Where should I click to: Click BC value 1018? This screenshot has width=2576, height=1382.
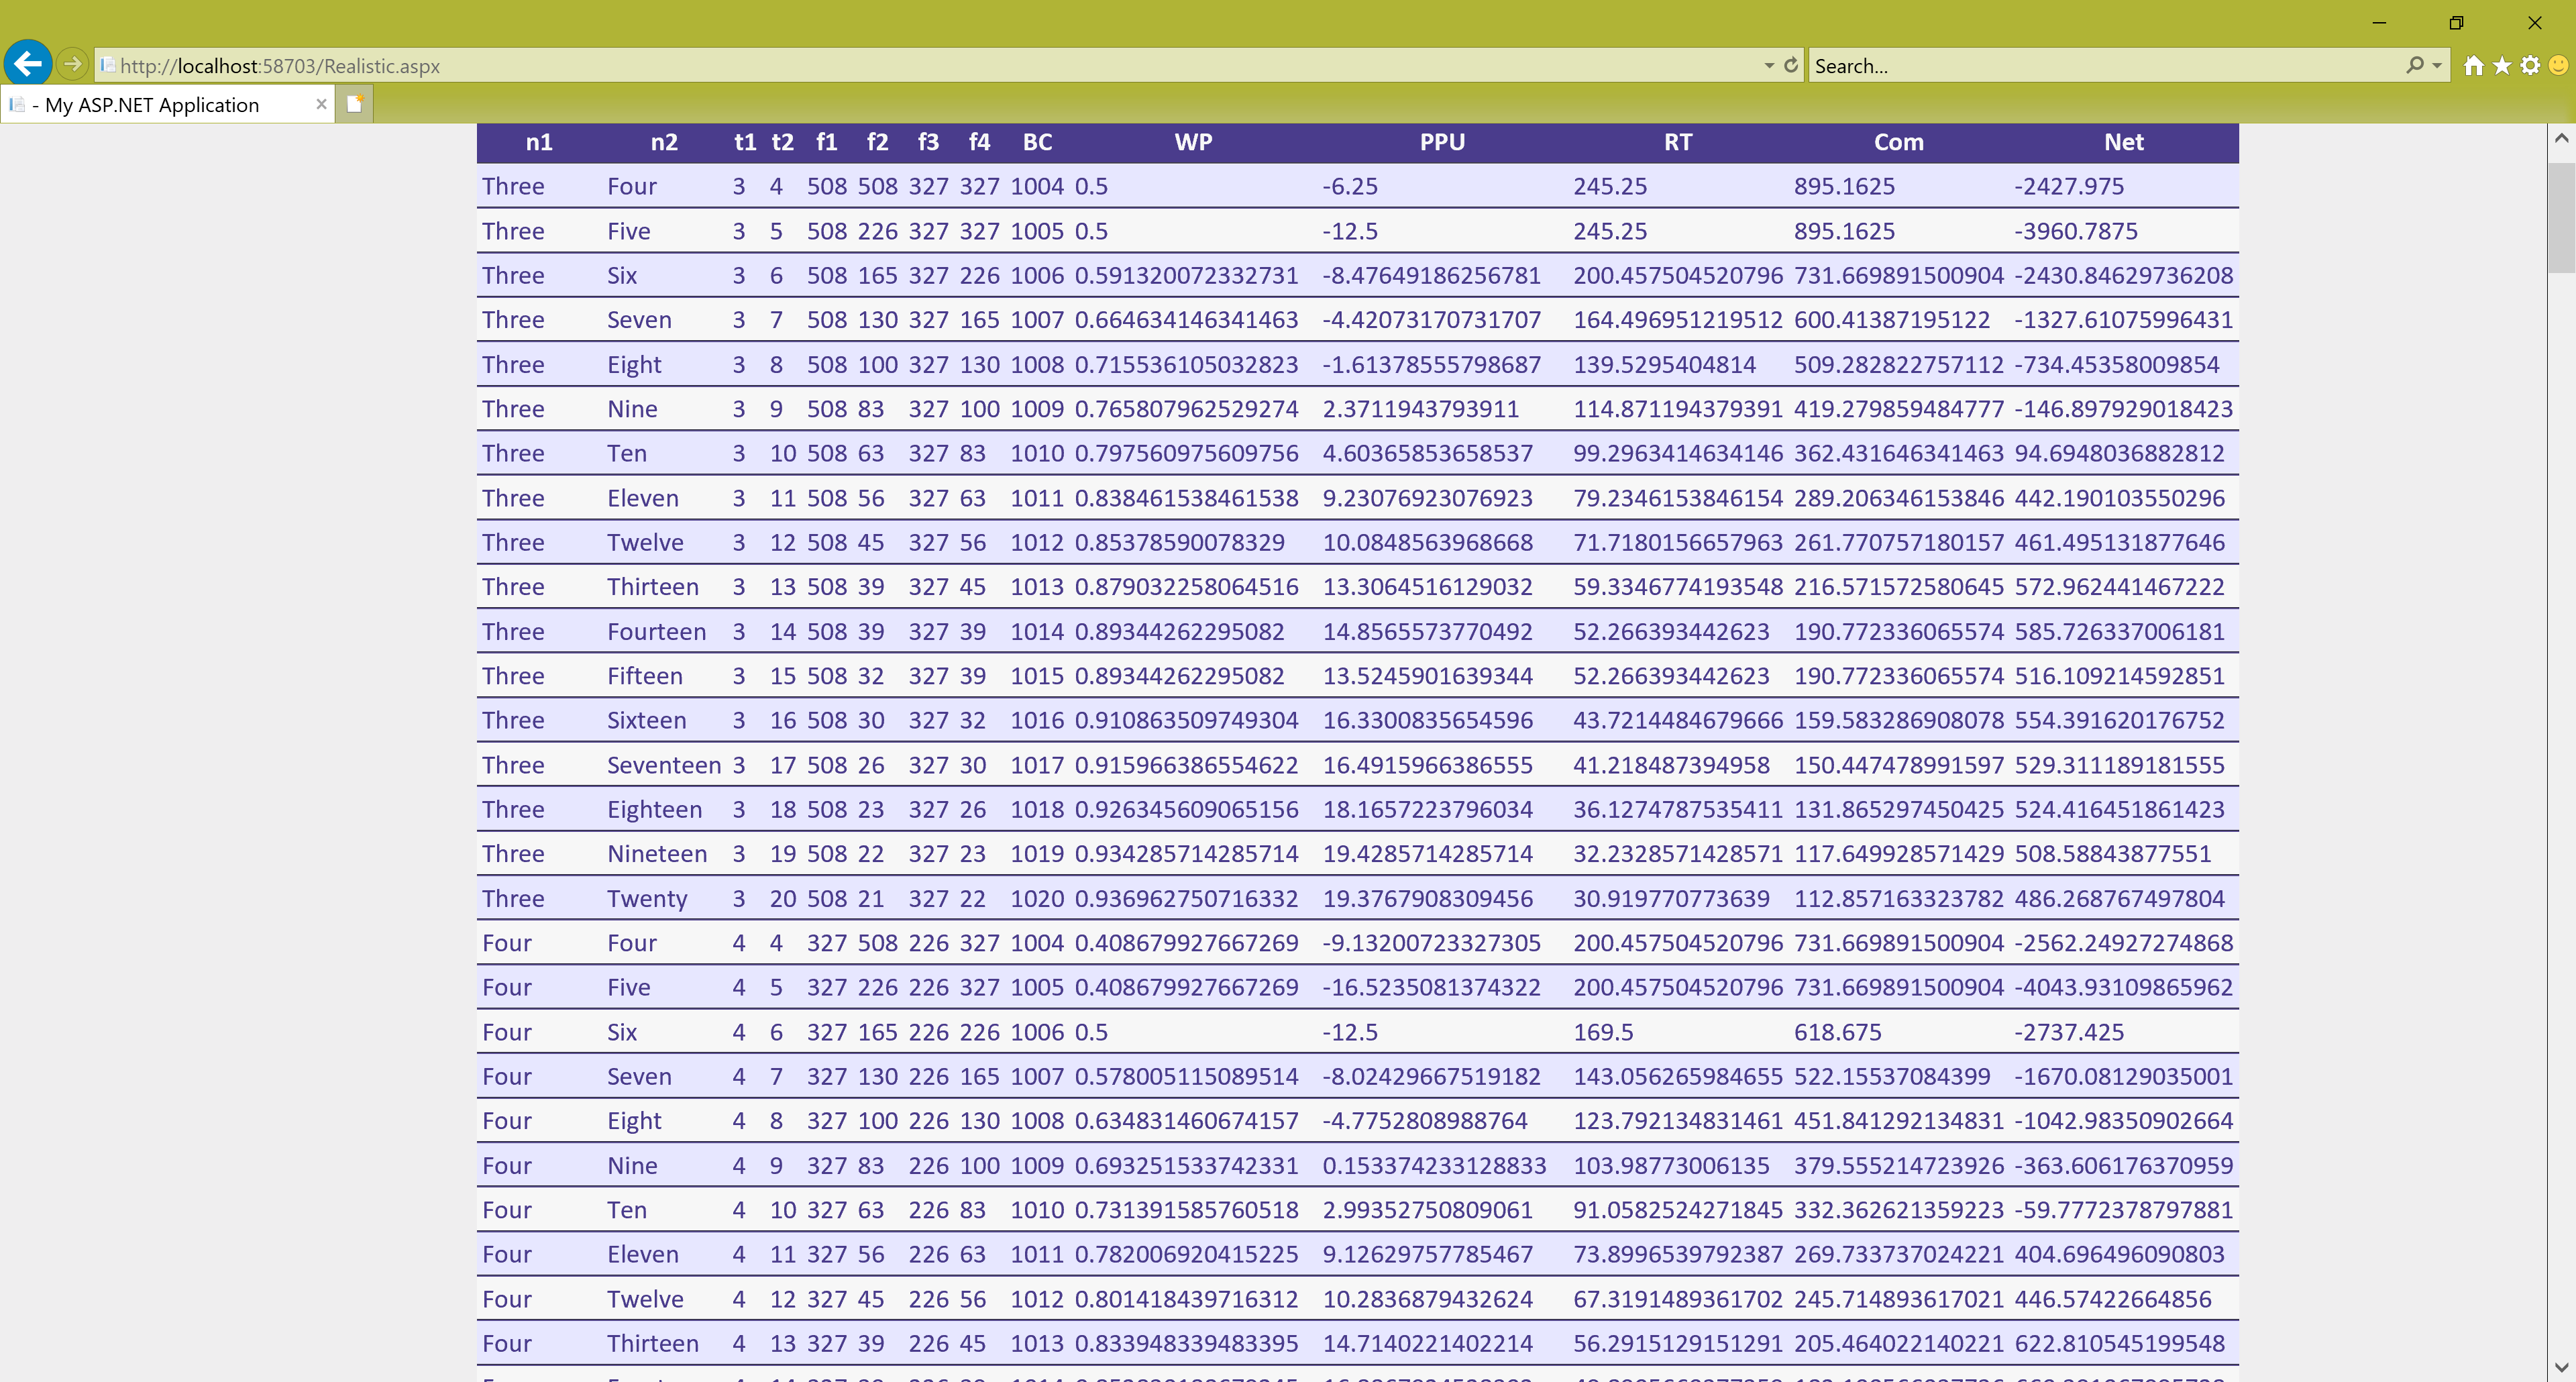(x=1037, y=809)
